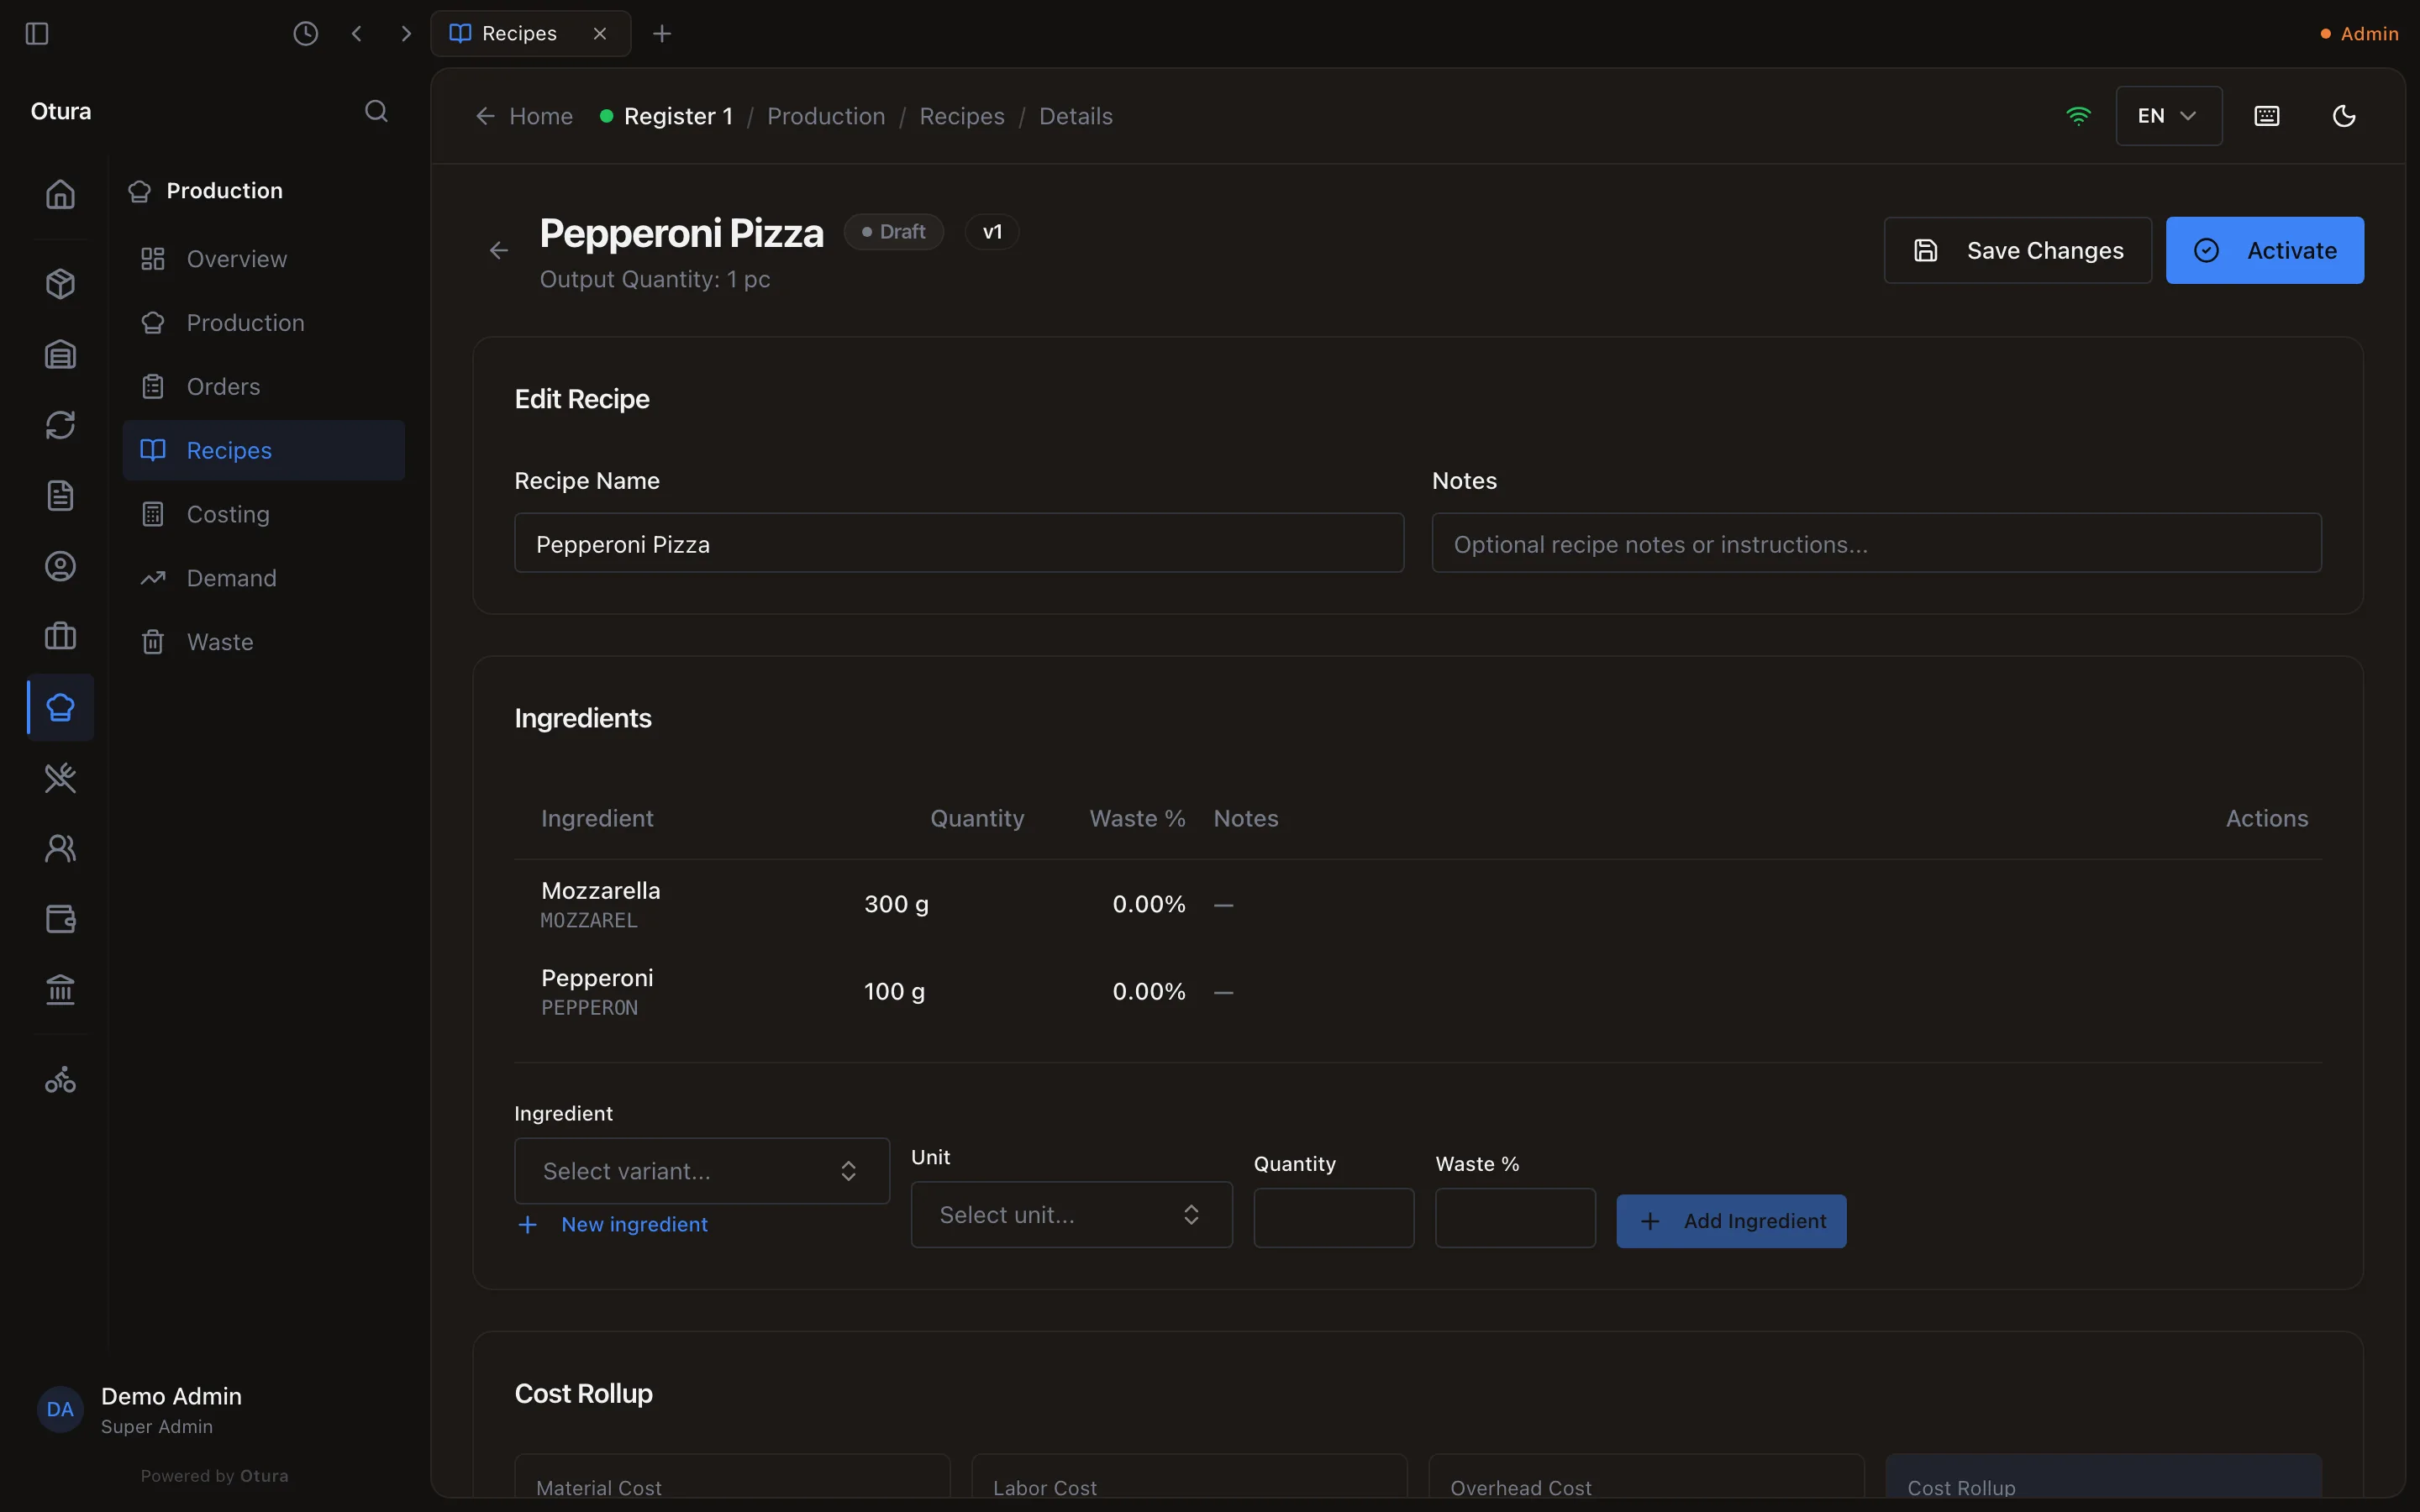Activate the Pepperoni Pizza recipe
This screenshot has width=2420, height=1512.
pyautogui.click(x=2265, y=251)
